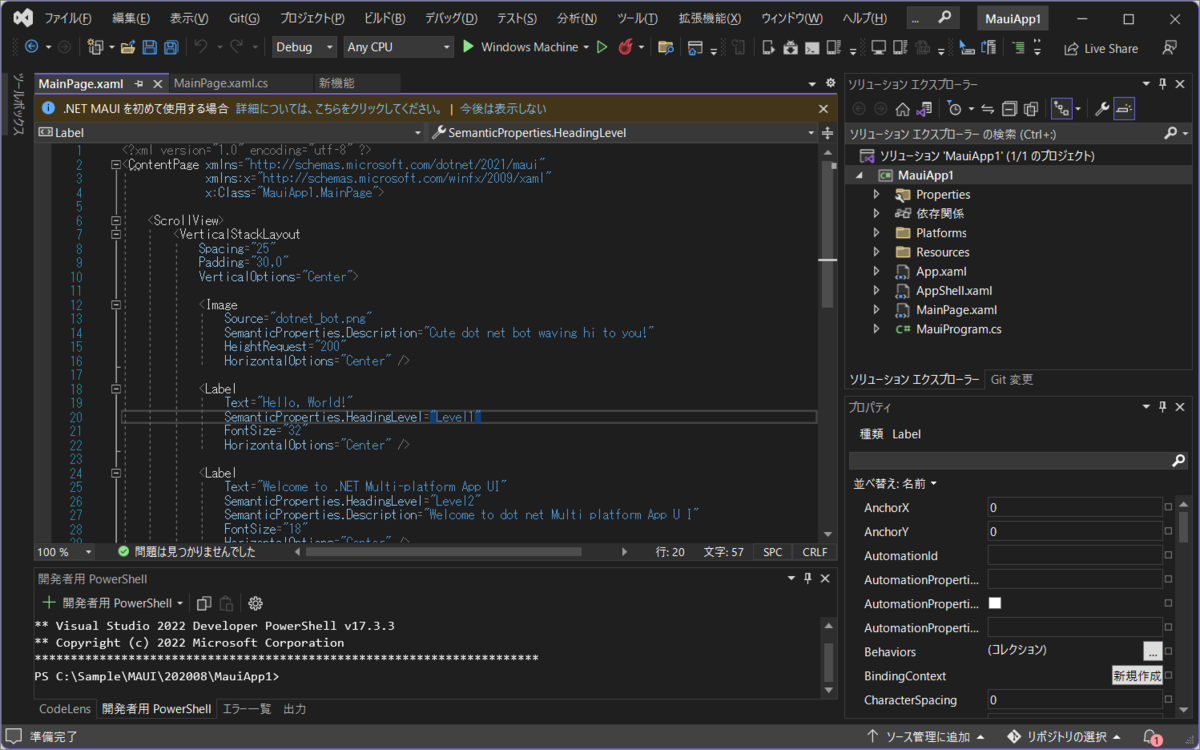Click Collapse All icon in Solution Explorer
The width and height of the screenshot is (1200, 750).
click(1009, 109)
